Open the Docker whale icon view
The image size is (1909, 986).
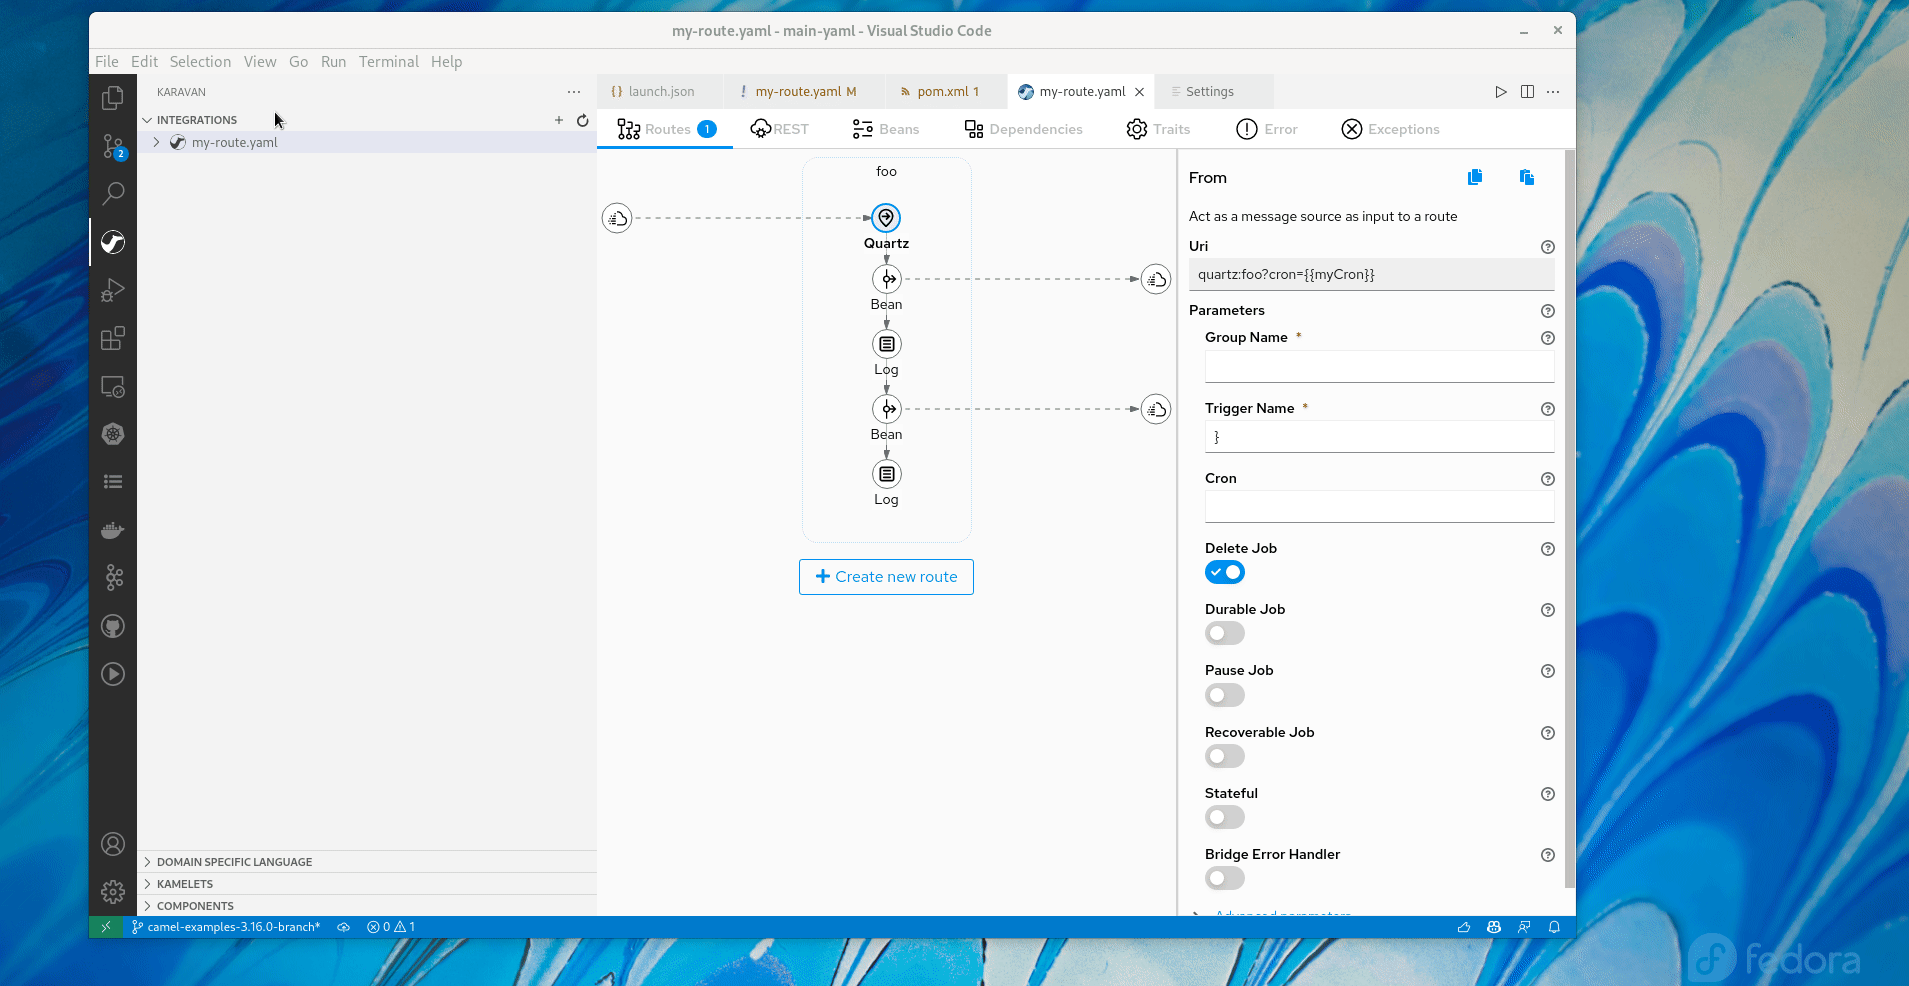tap(113, 530)
